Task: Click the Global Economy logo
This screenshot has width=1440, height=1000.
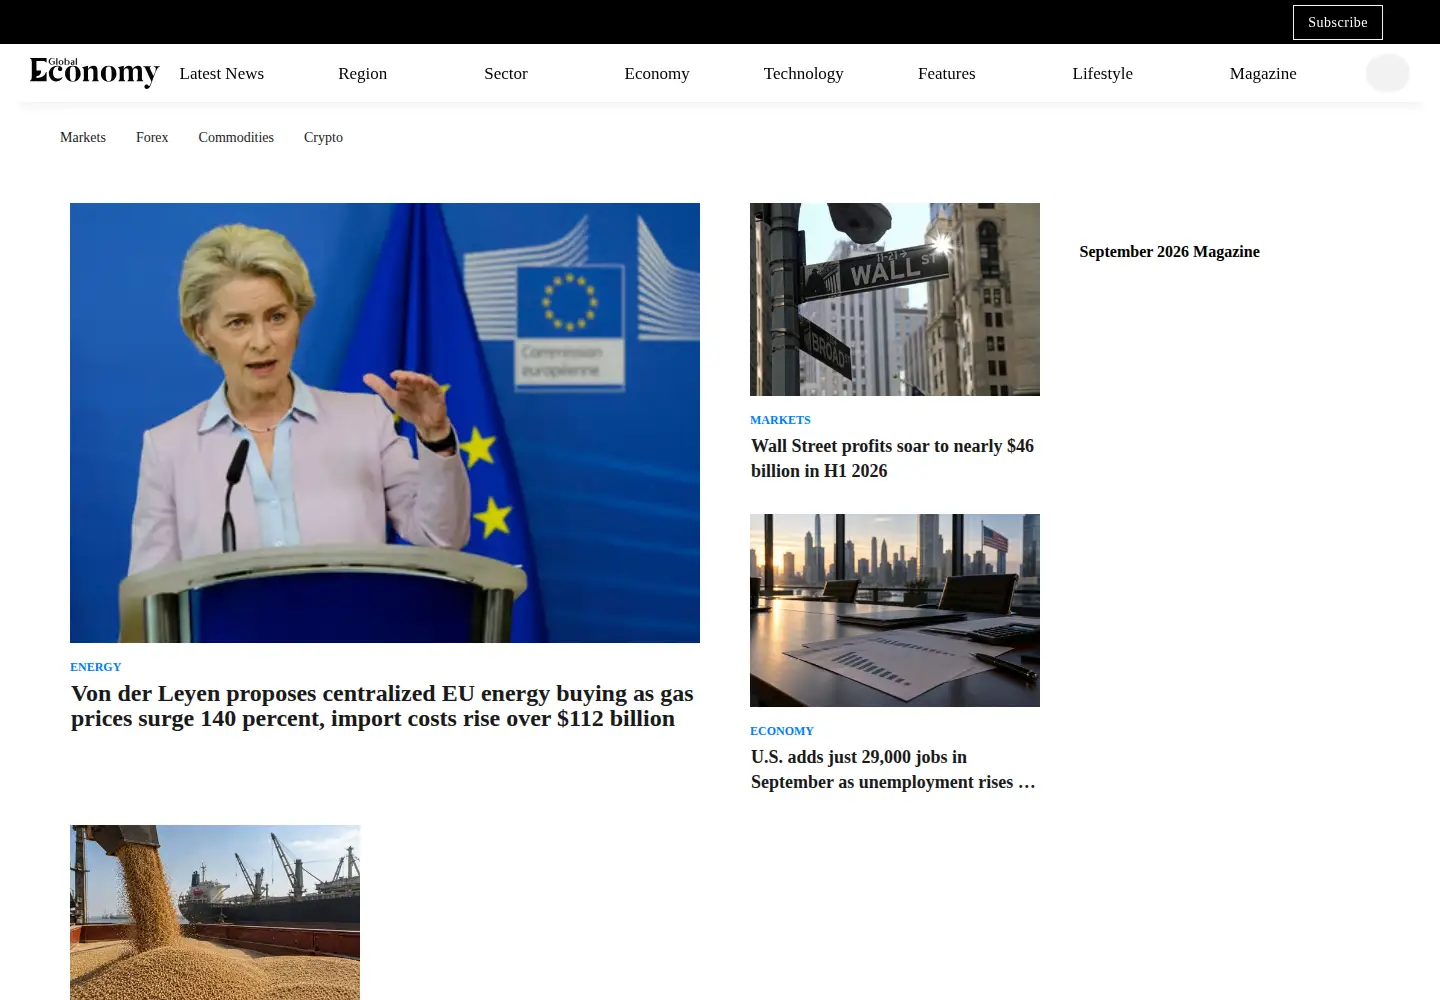Action: pos(94,73)
